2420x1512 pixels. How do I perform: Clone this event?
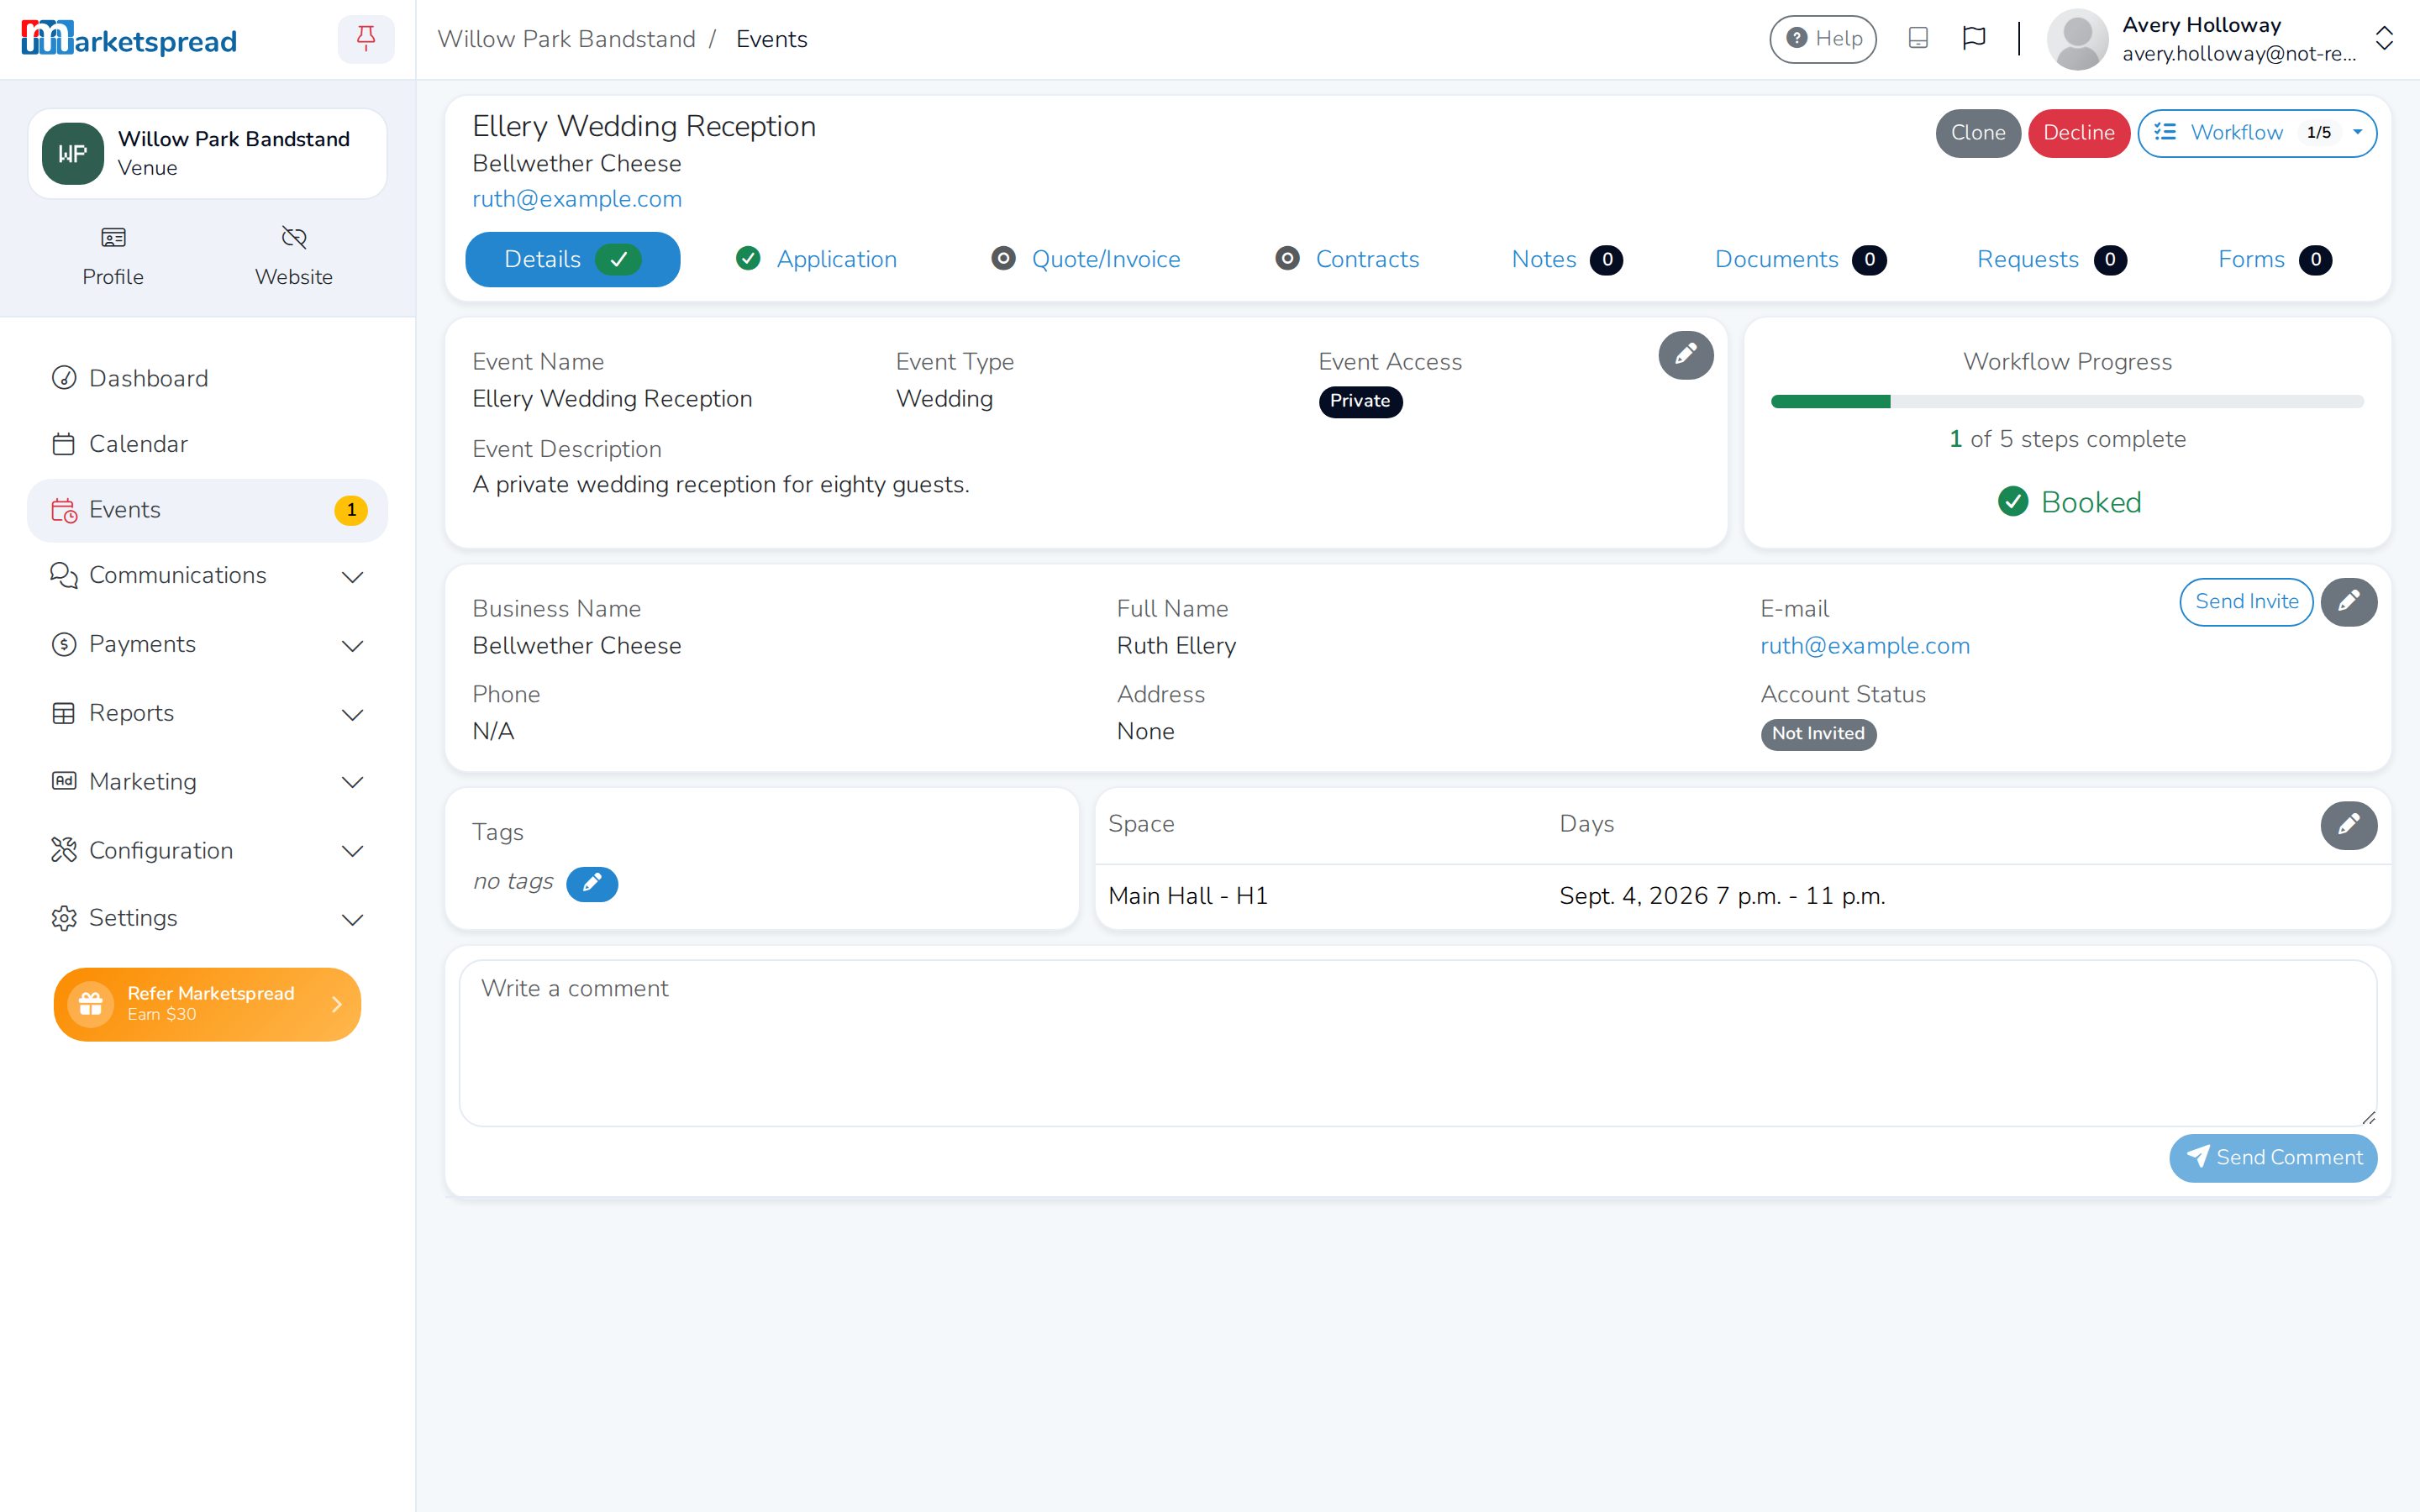(1977, 133)
